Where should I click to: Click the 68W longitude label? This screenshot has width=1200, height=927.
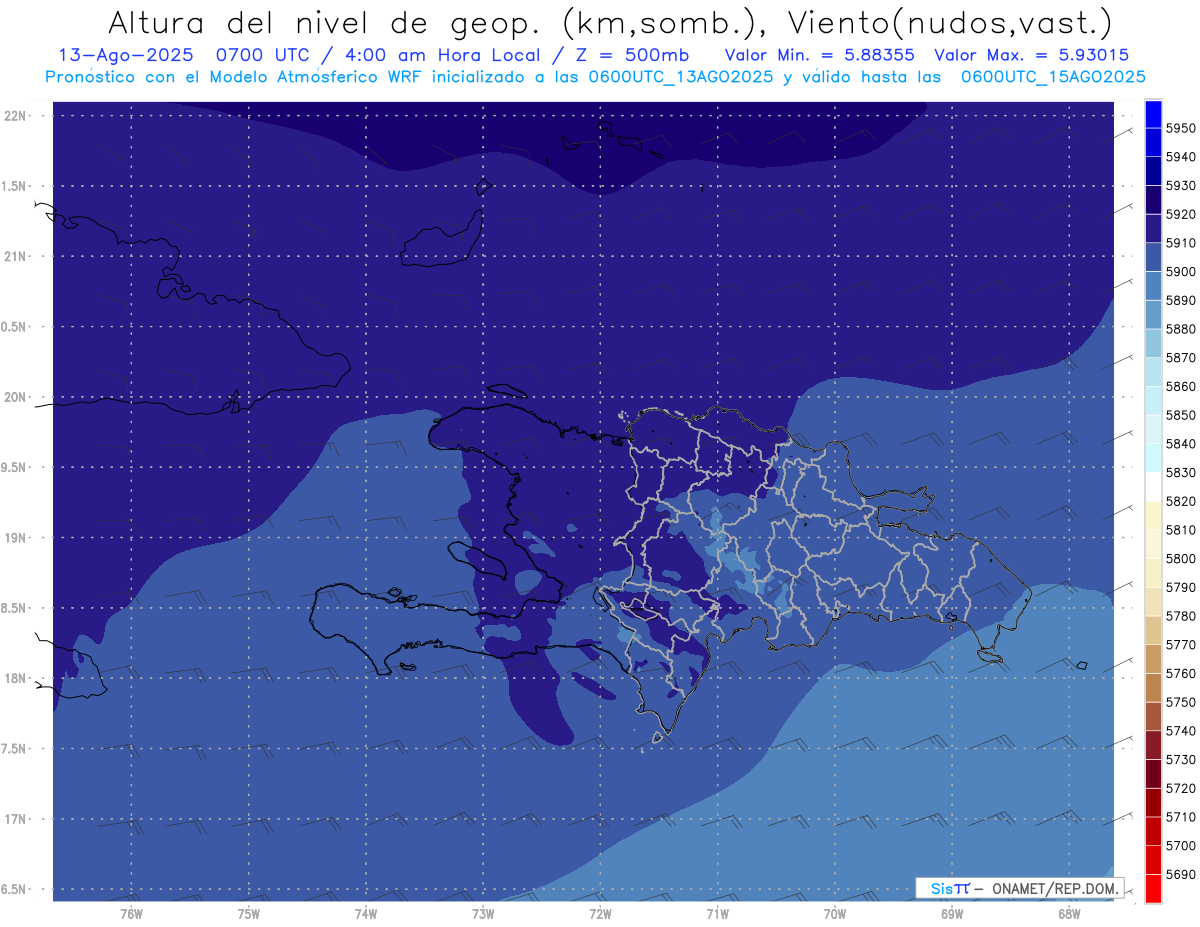tap(1069, 914)
